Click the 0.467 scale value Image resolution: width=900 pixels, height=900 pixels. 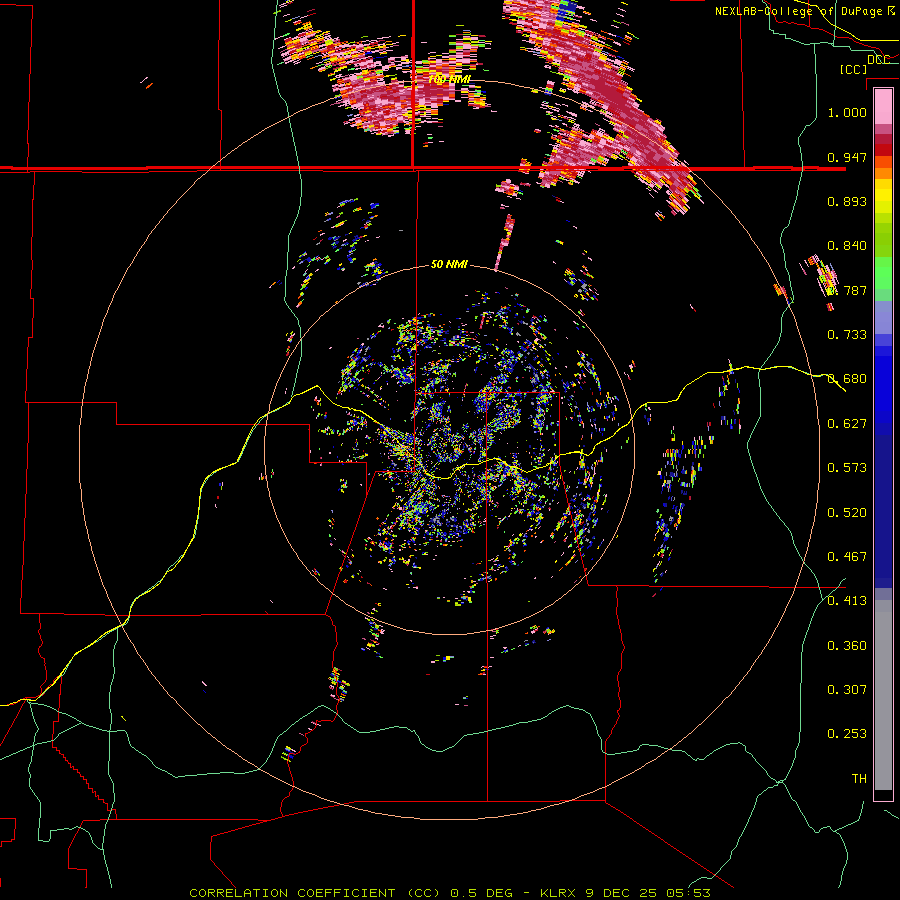click(x=847, y=557)
